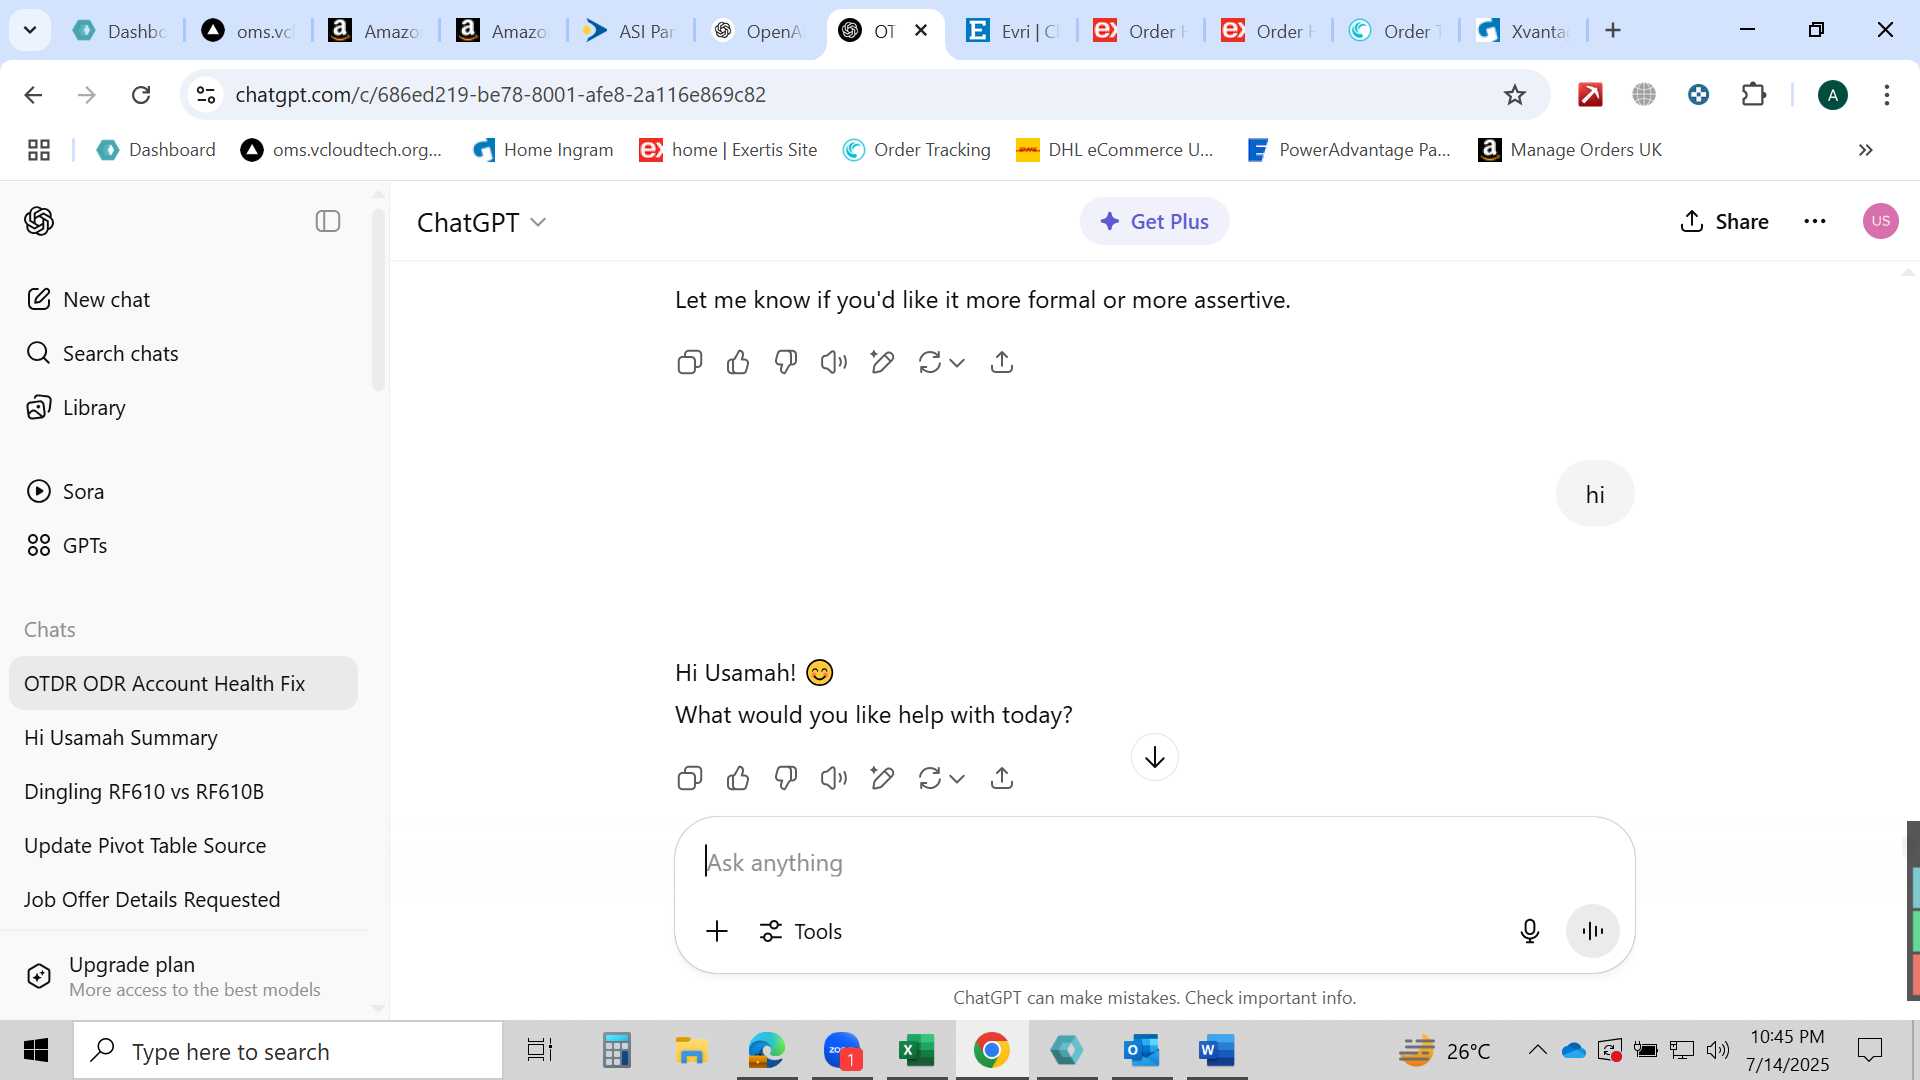The image size is (1920, 1080).
Task: Open Excel from the Windows taskbar
Action: coord(916,1050)
